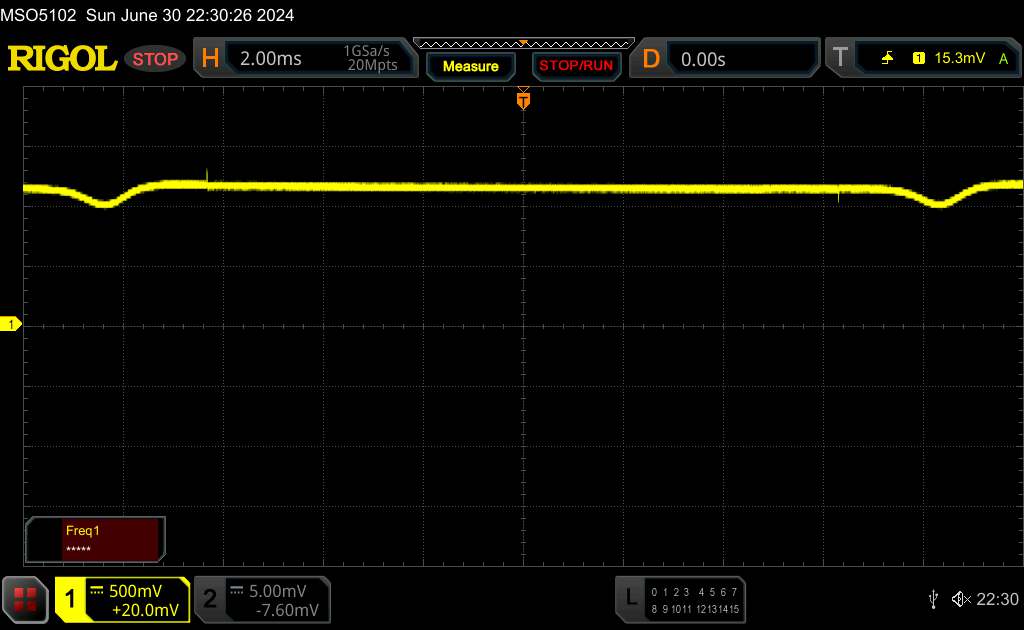Click the orange trigger position T marker
Image resolution: width=1024 pixels, height=630 pixels.
523,100
